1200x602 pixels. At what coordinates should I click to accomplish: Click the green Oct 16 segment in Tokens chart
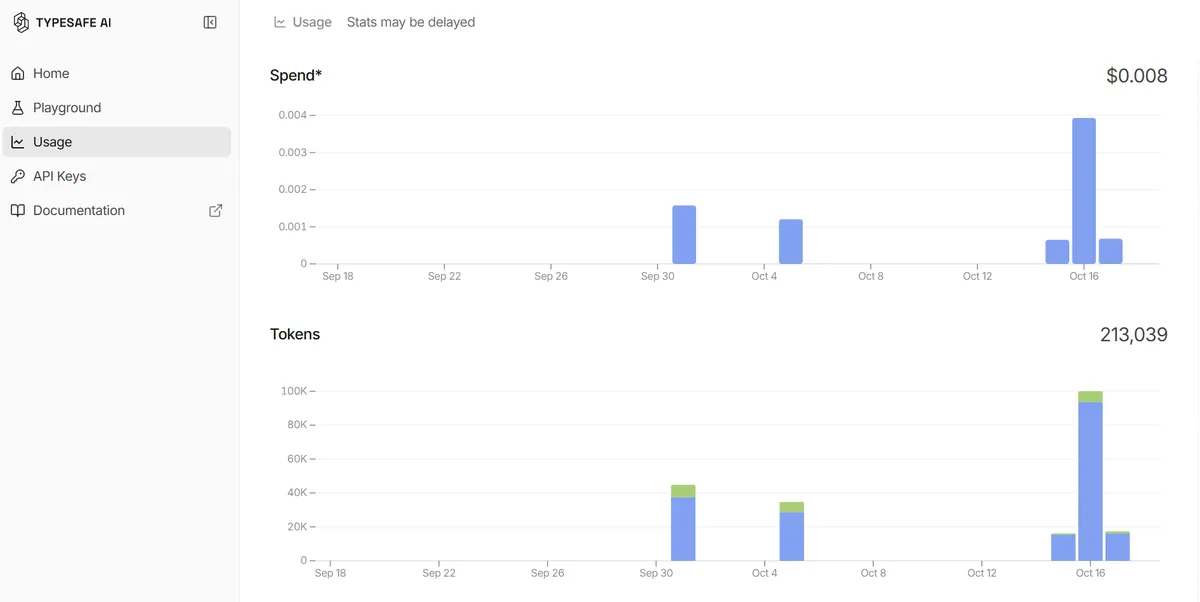click(1090, 397)
